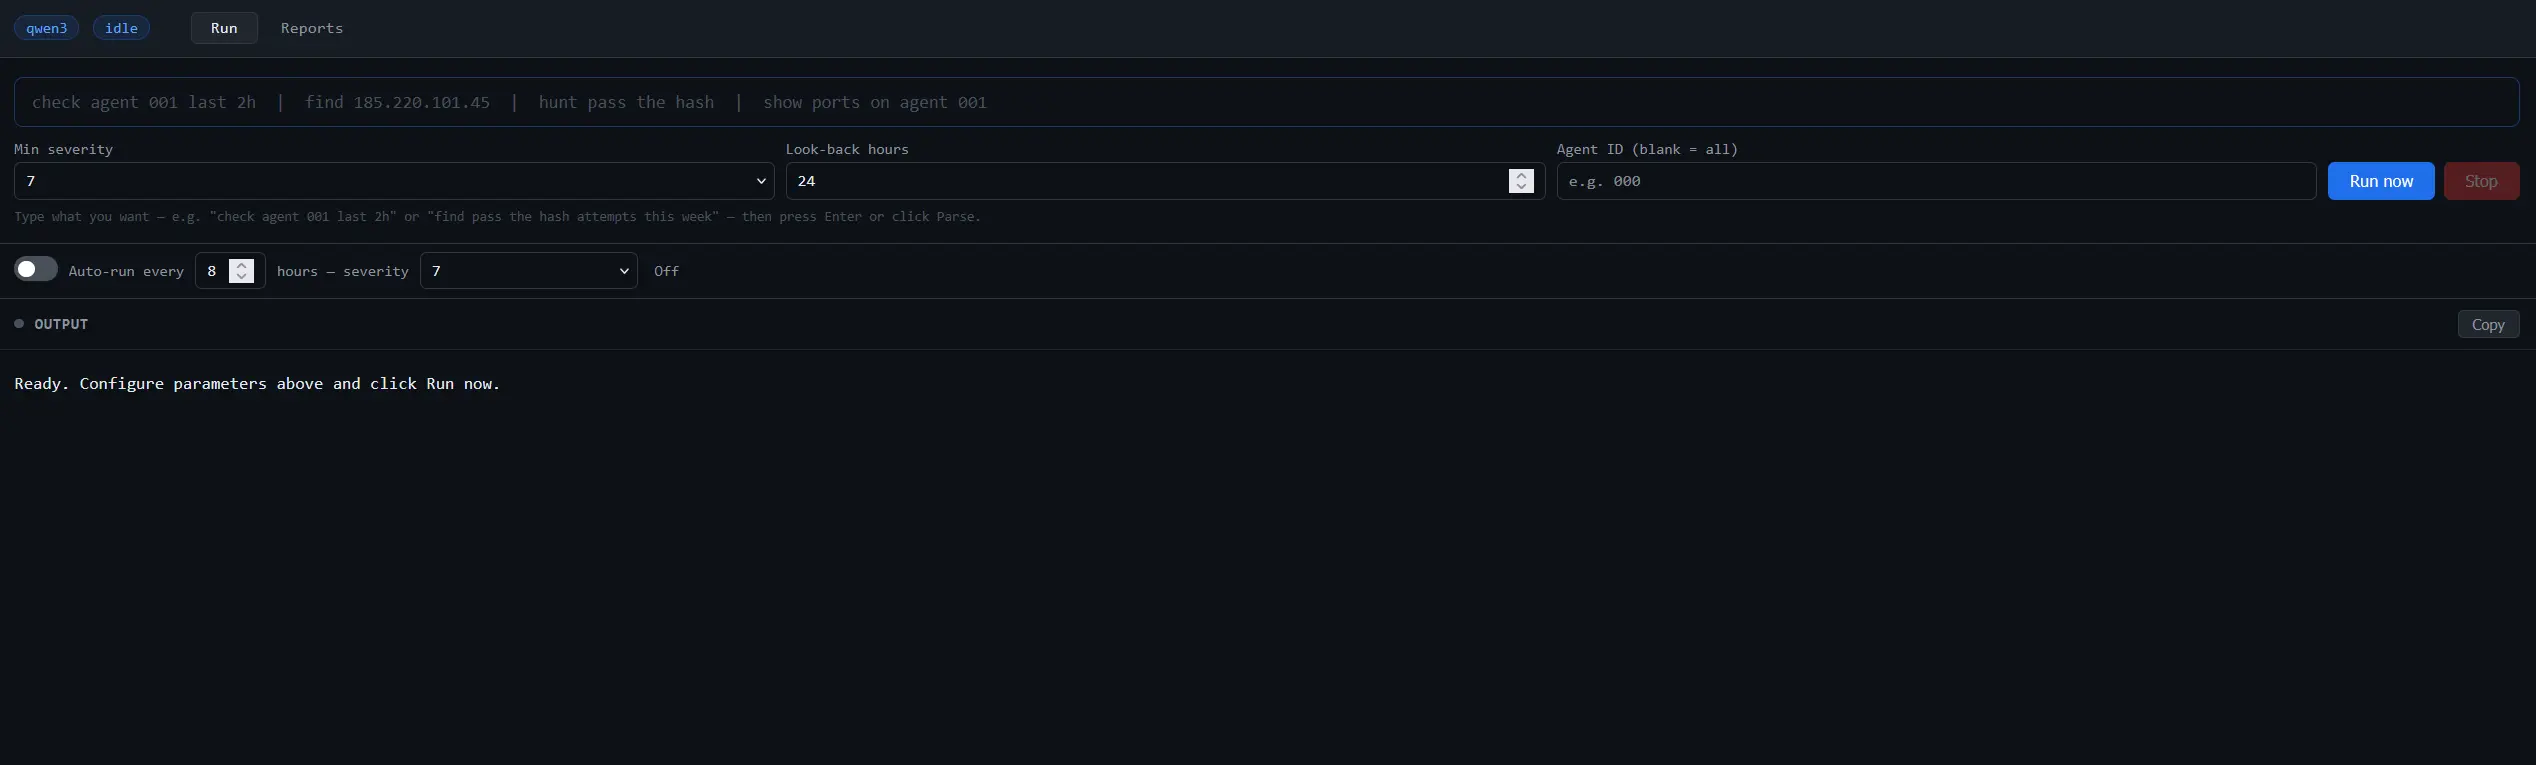Click the 'Min severity' label
The image size is (2536, 765).
[63, 149]
